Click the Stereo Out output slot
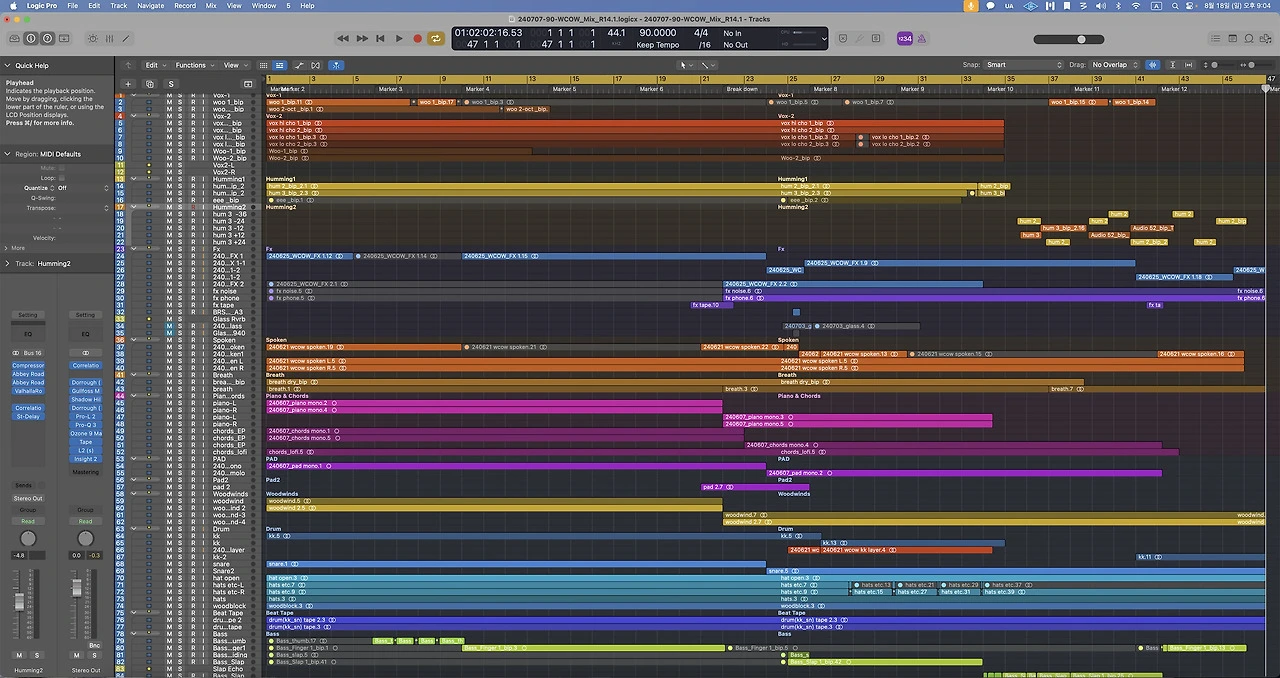This screenshot has height=678, width=1280. click(x=28, y=498)
